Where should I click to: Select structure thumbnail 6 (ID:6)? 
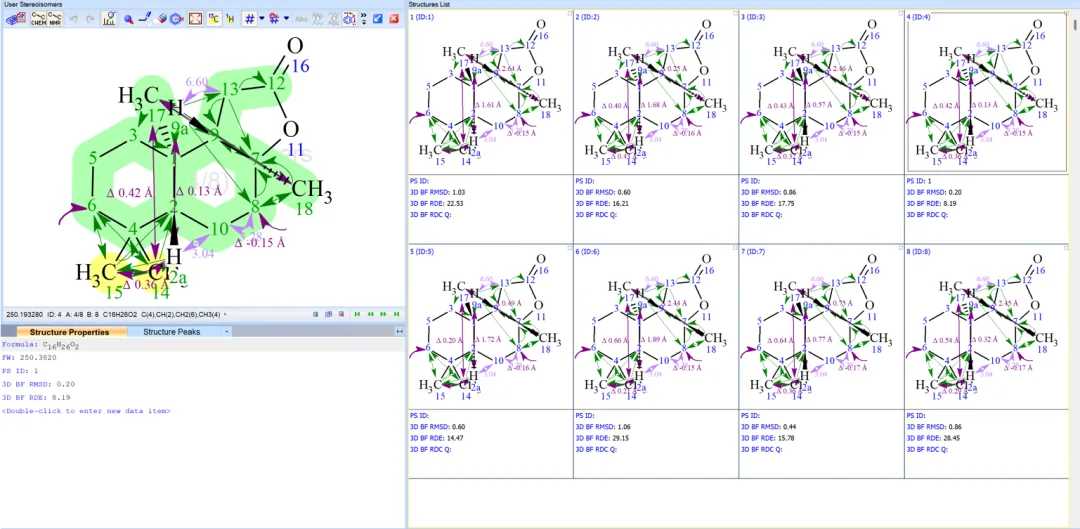pos(656,326)
